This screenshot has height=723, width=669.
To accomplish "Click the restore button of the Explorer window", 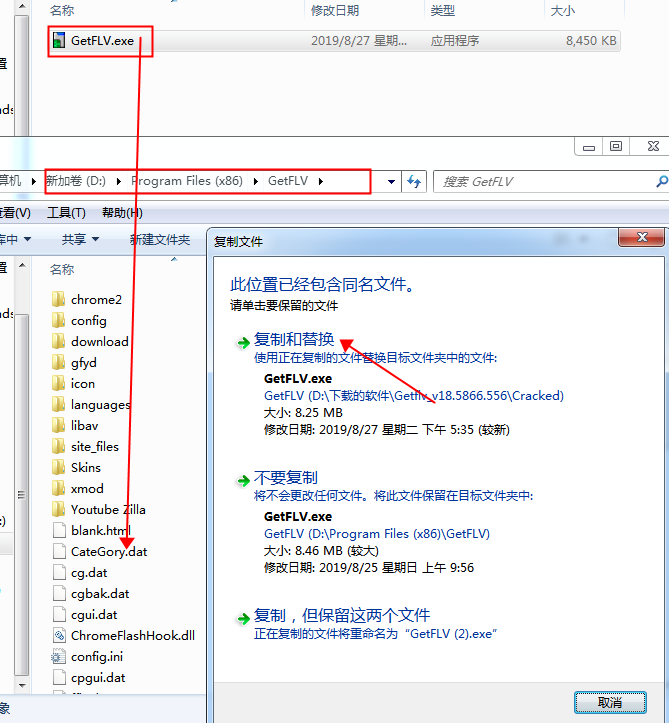I will [x=616, y=147].
